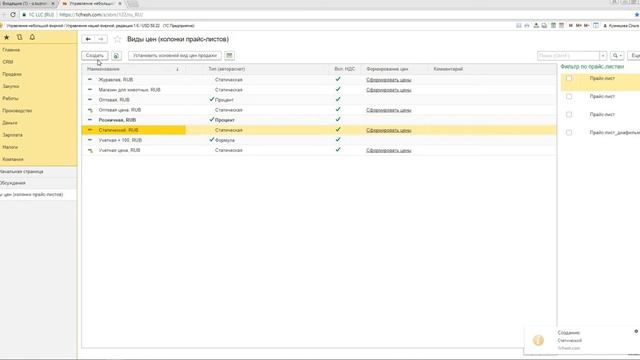The image size is (640, 360).
Task: Click into the Поиск search field
Action: tap(568, 56)
